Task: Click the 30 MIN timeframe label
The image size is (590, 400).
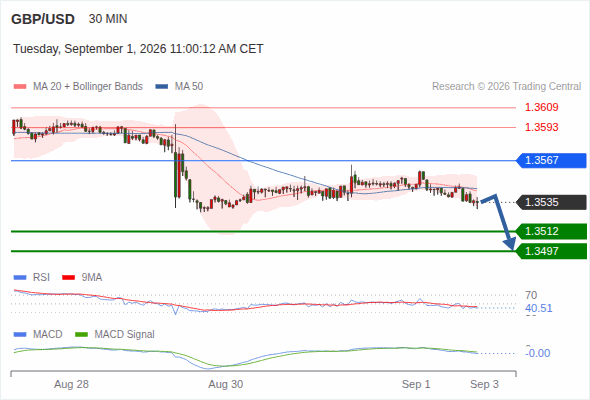Action: tap(108, 19)
